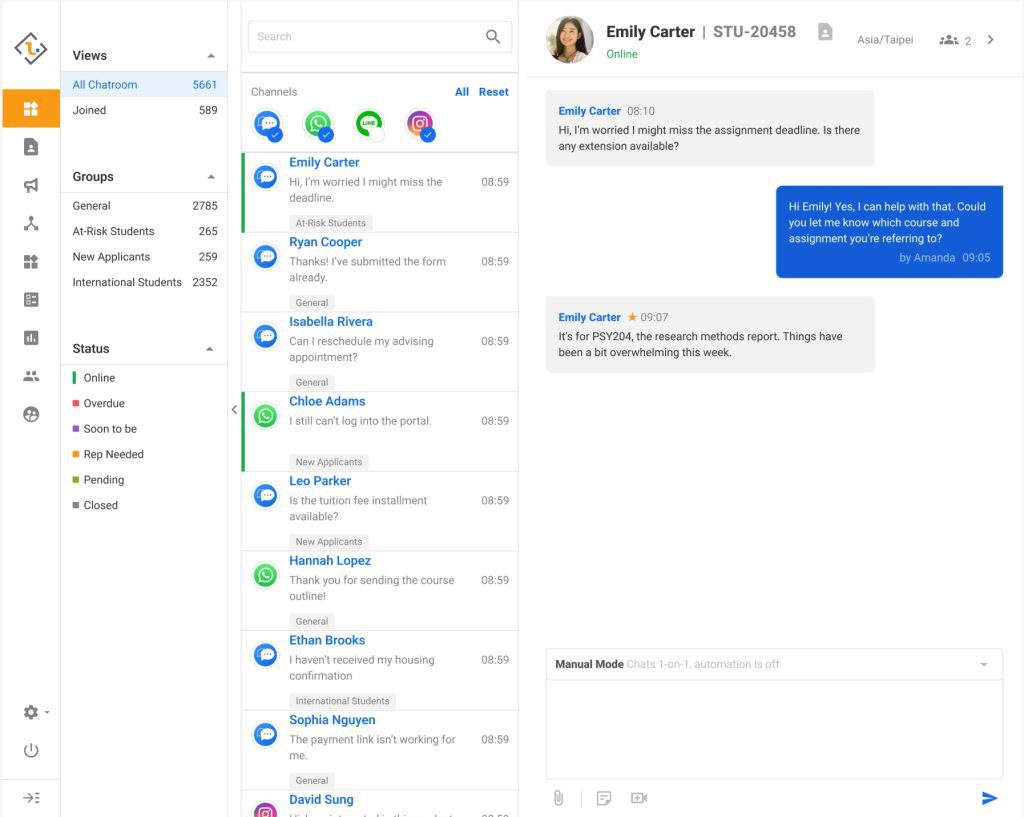Toggle the Instagram channel filter

click(420, 125)
